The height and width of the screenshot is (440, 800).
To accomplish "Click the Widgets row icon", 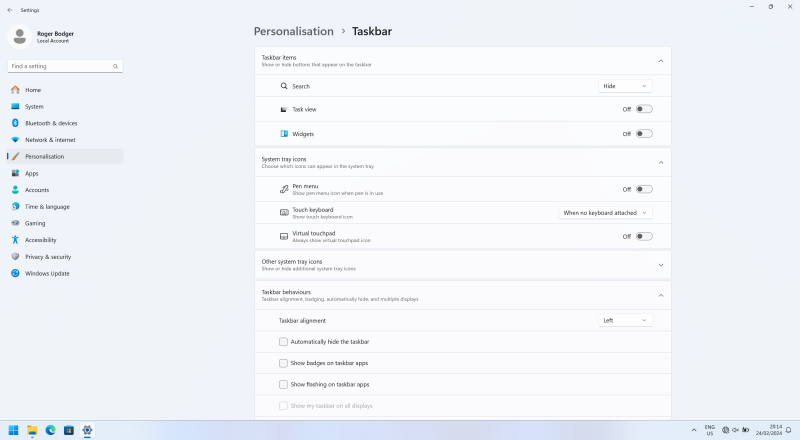I will pos(284,134).
